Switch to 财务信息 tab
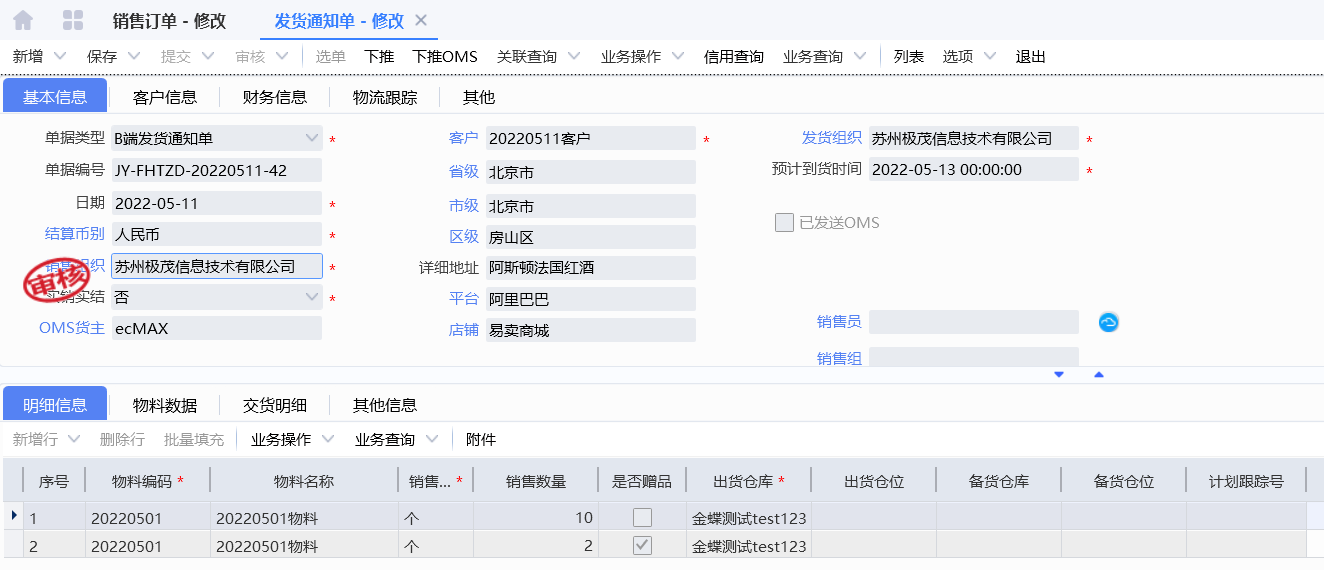 pos(275,97)
